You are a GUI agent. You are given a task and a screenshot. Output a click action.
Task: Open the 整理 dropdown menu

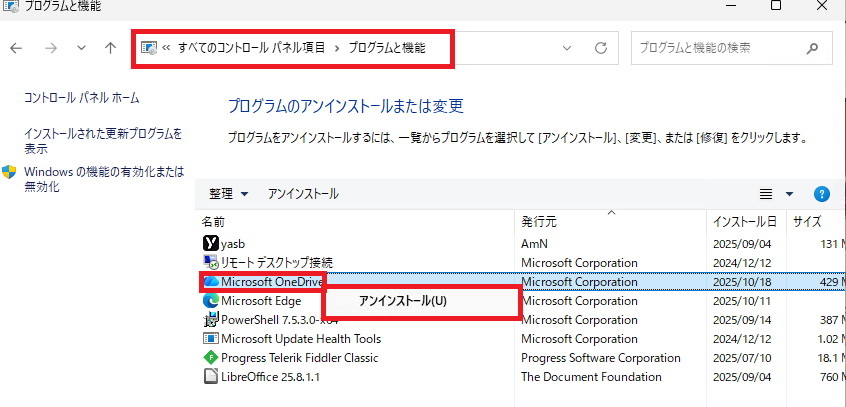229,194
